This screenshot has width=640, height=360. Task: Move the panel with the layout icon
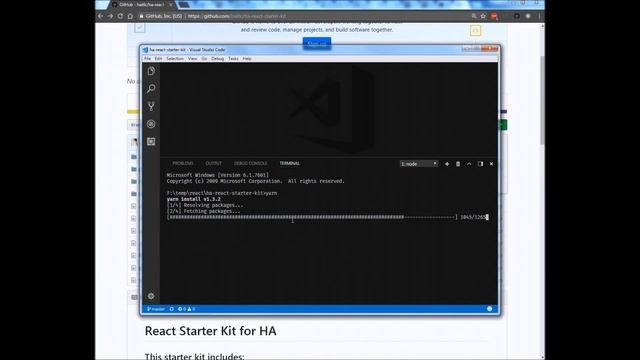point(480,164)
